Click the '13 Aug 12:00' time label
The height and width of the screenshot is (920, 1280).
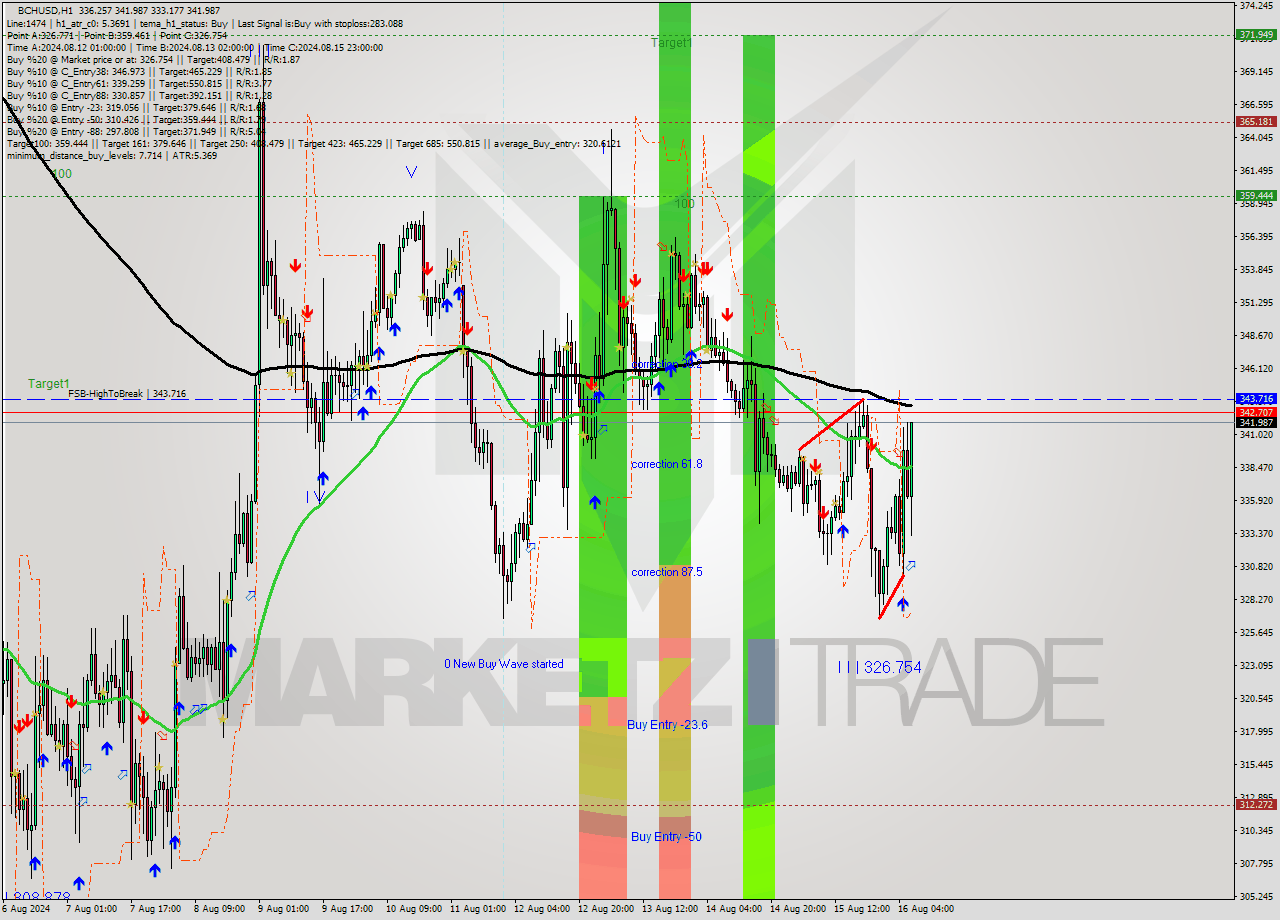coord(670,909)
